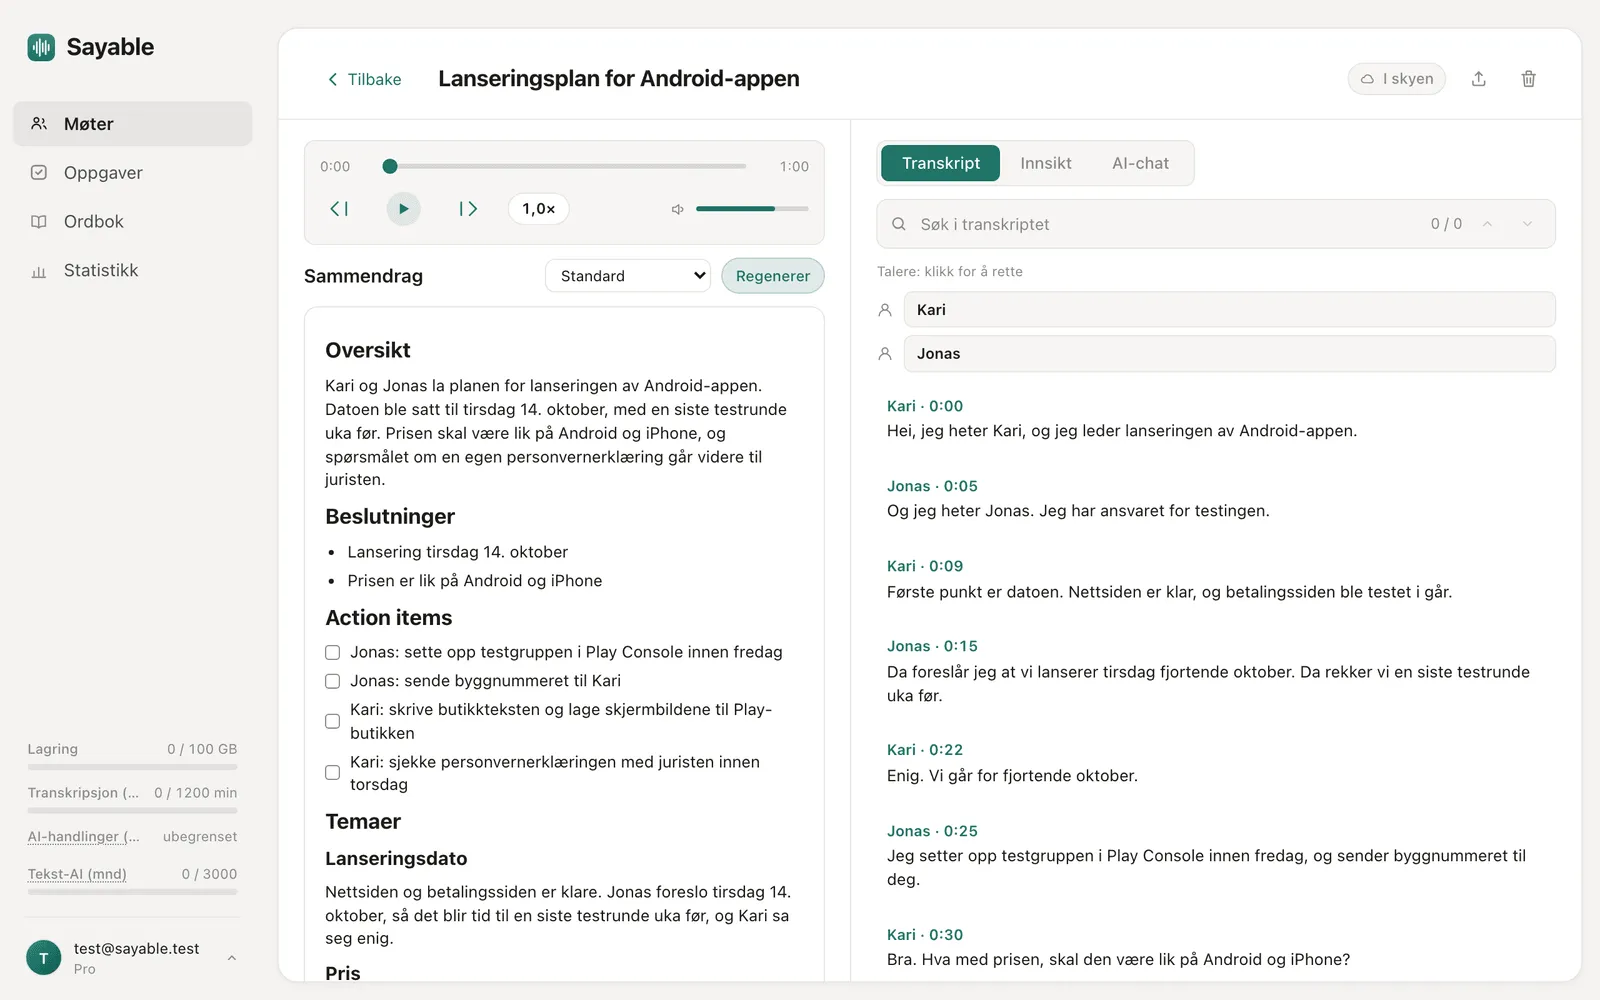Switch to the AI-chat tab

coord(1140,163)
